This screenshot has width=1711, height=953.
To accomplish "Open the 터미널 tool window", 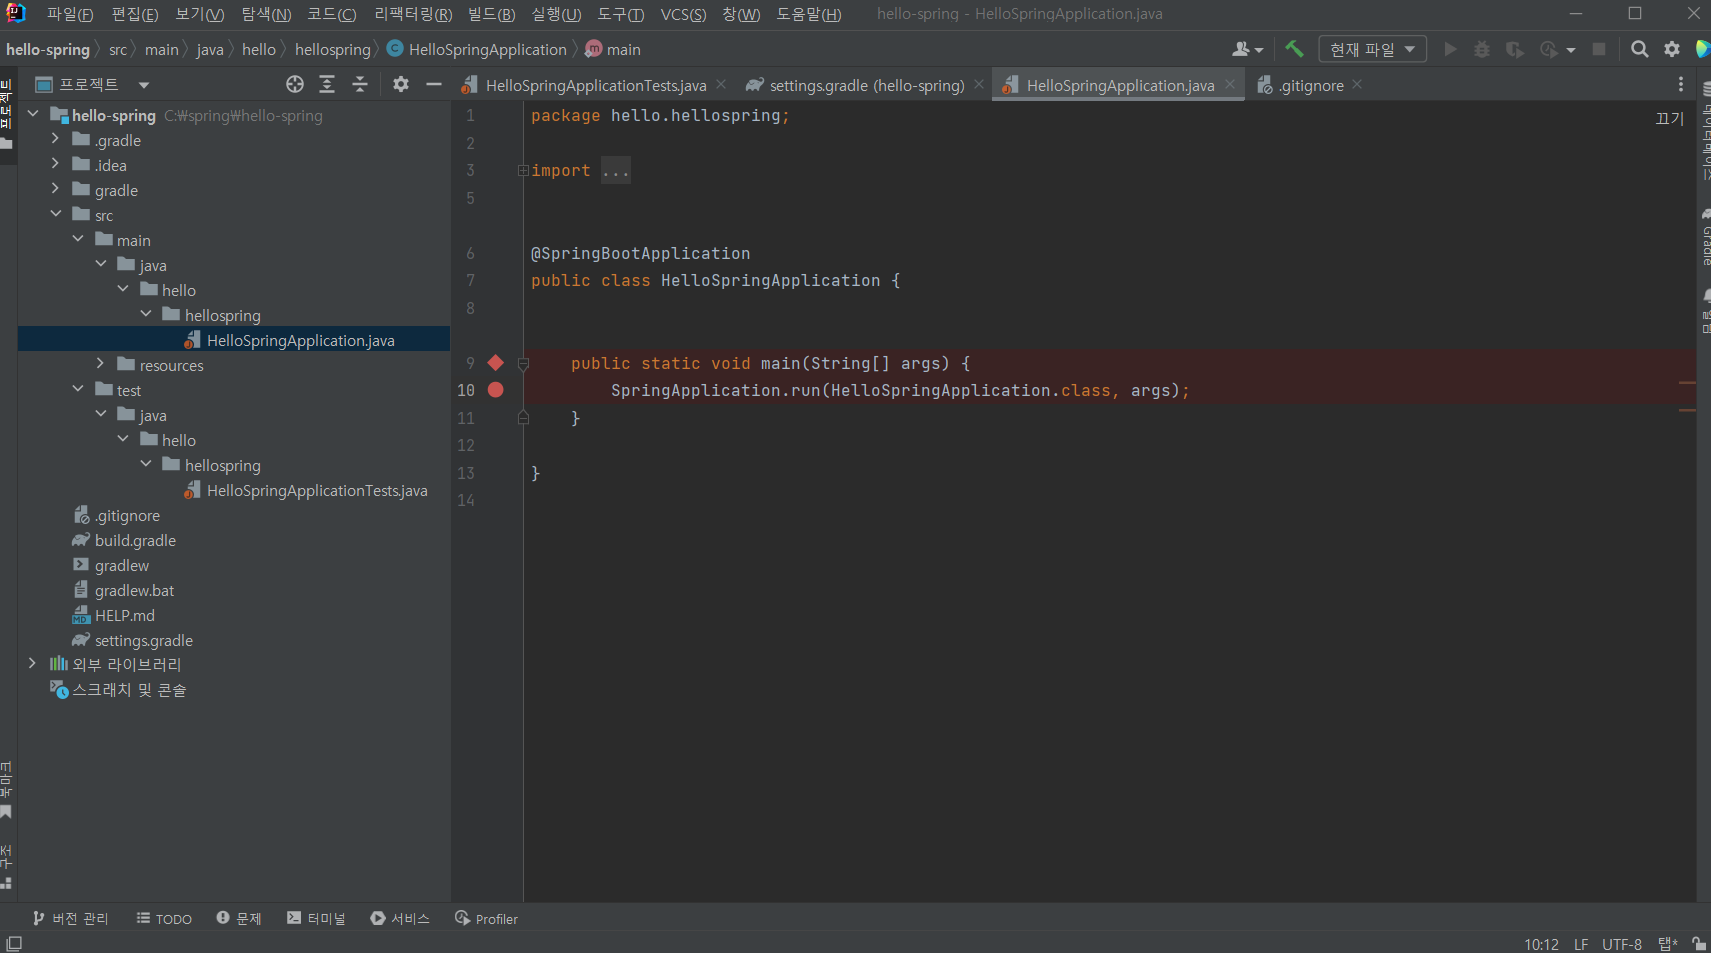I will click(316, 918).
